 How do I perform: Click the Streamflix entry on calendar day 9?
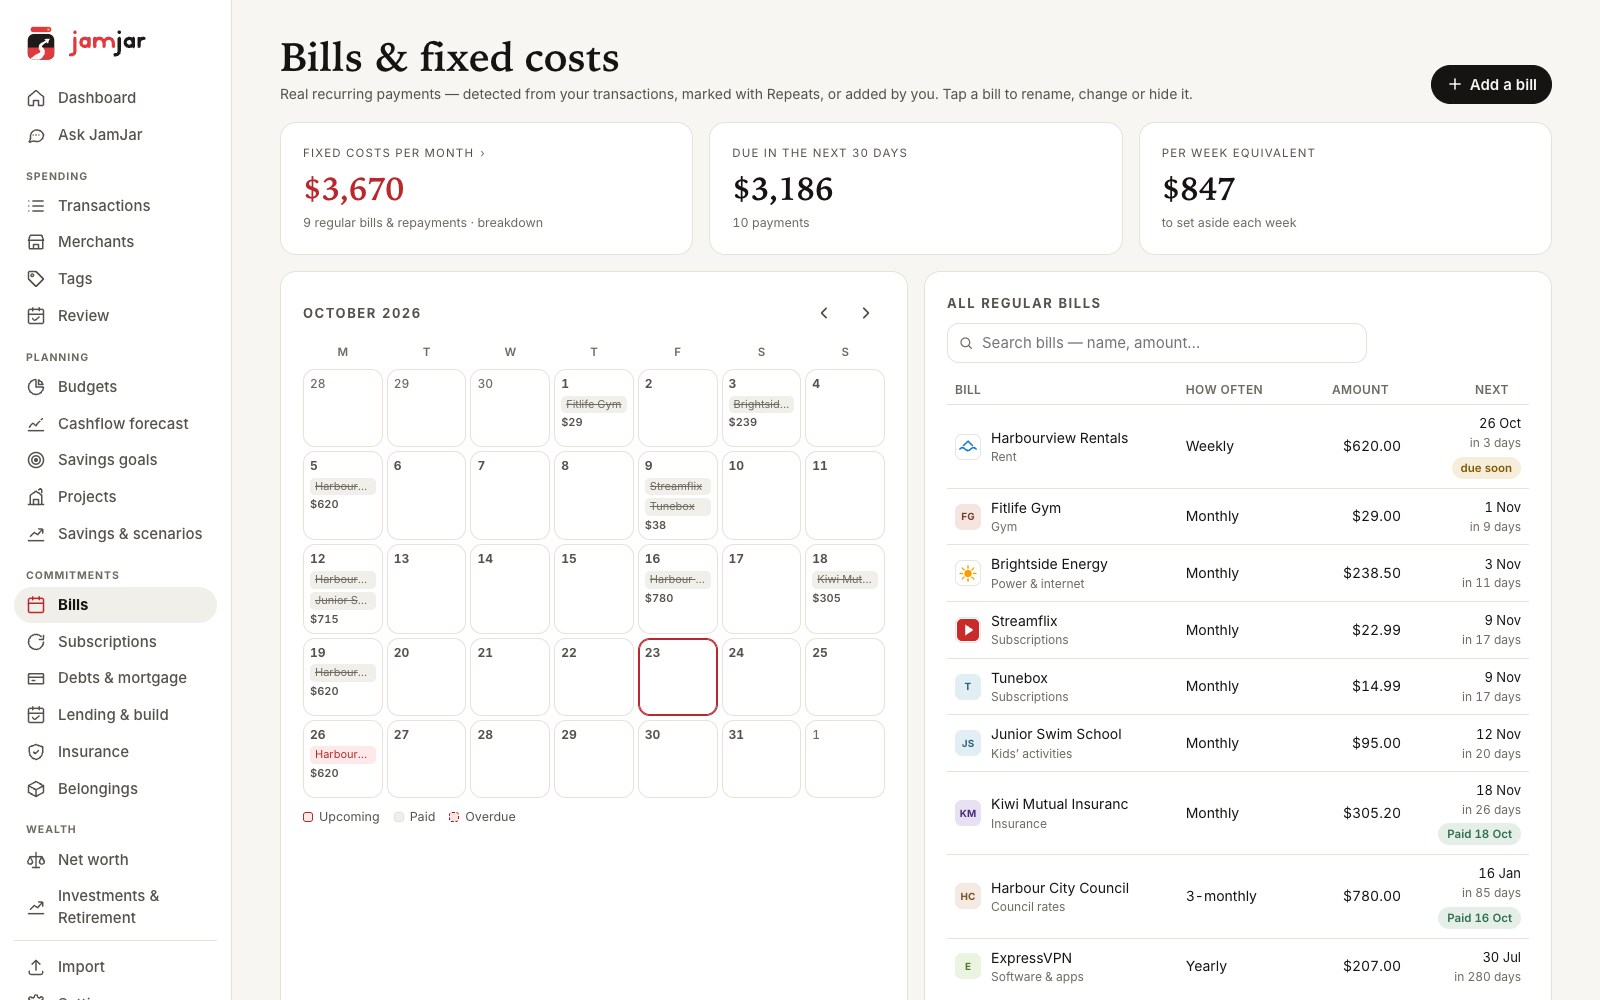[x=677, y=487]
